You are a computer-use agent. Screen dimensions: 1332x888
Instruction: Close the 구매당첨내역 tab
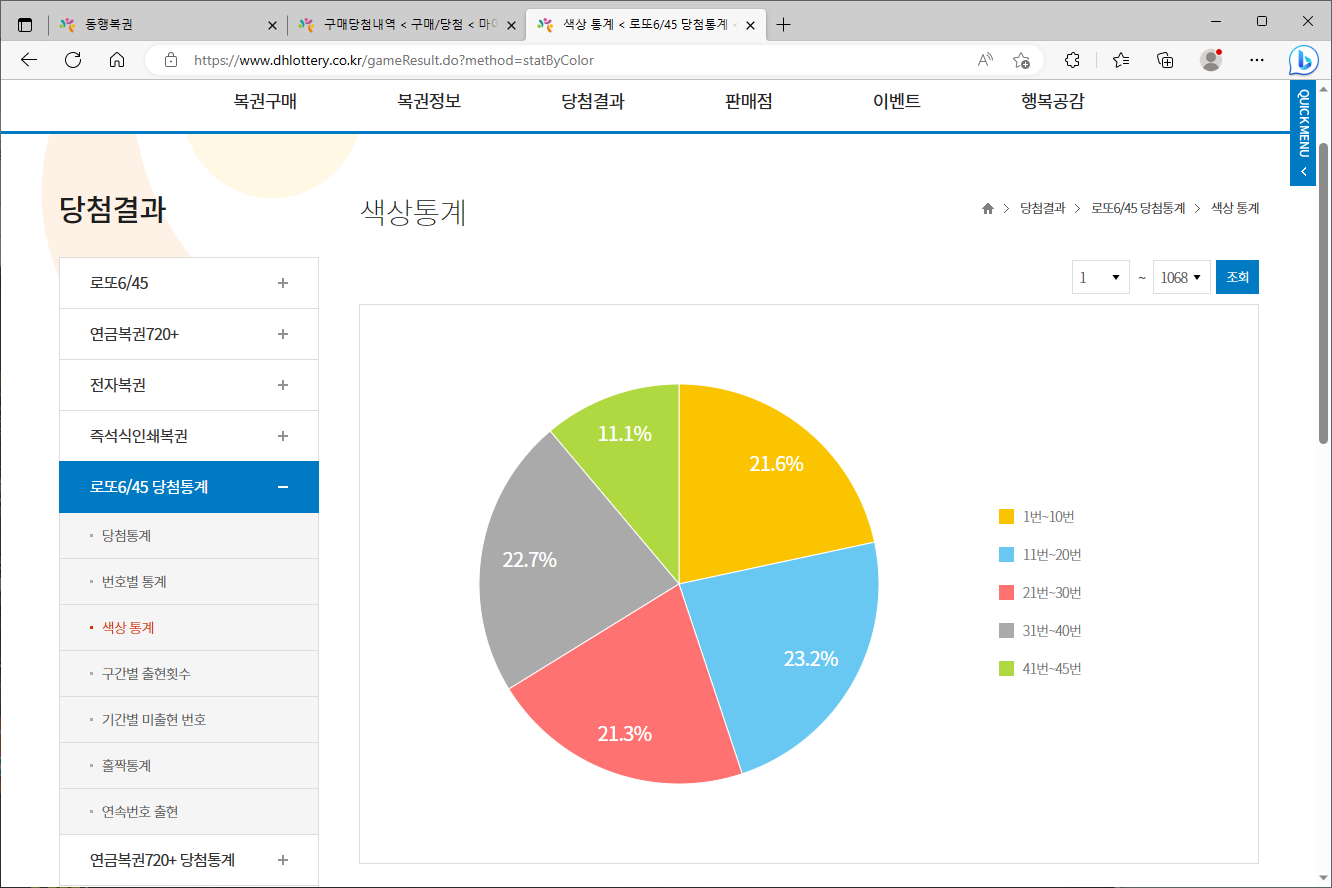point(511,25)
